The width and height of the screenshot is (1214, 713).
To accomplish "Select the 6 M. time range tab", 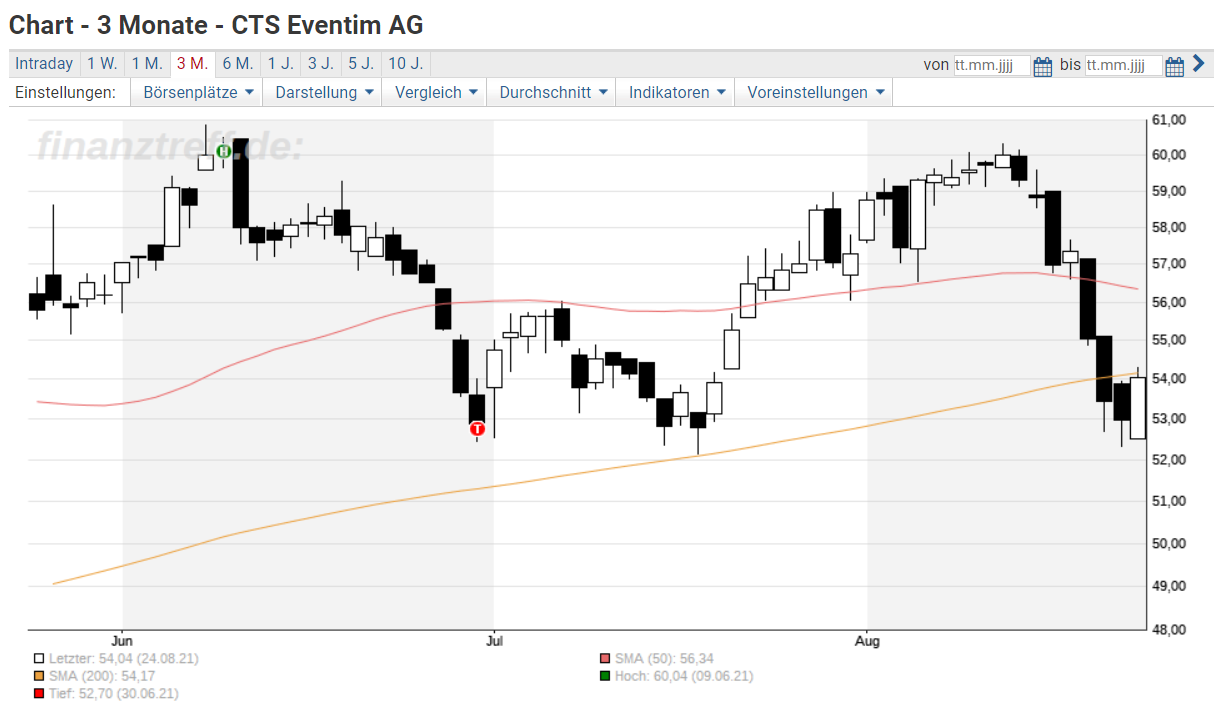I will coord(237,64).
